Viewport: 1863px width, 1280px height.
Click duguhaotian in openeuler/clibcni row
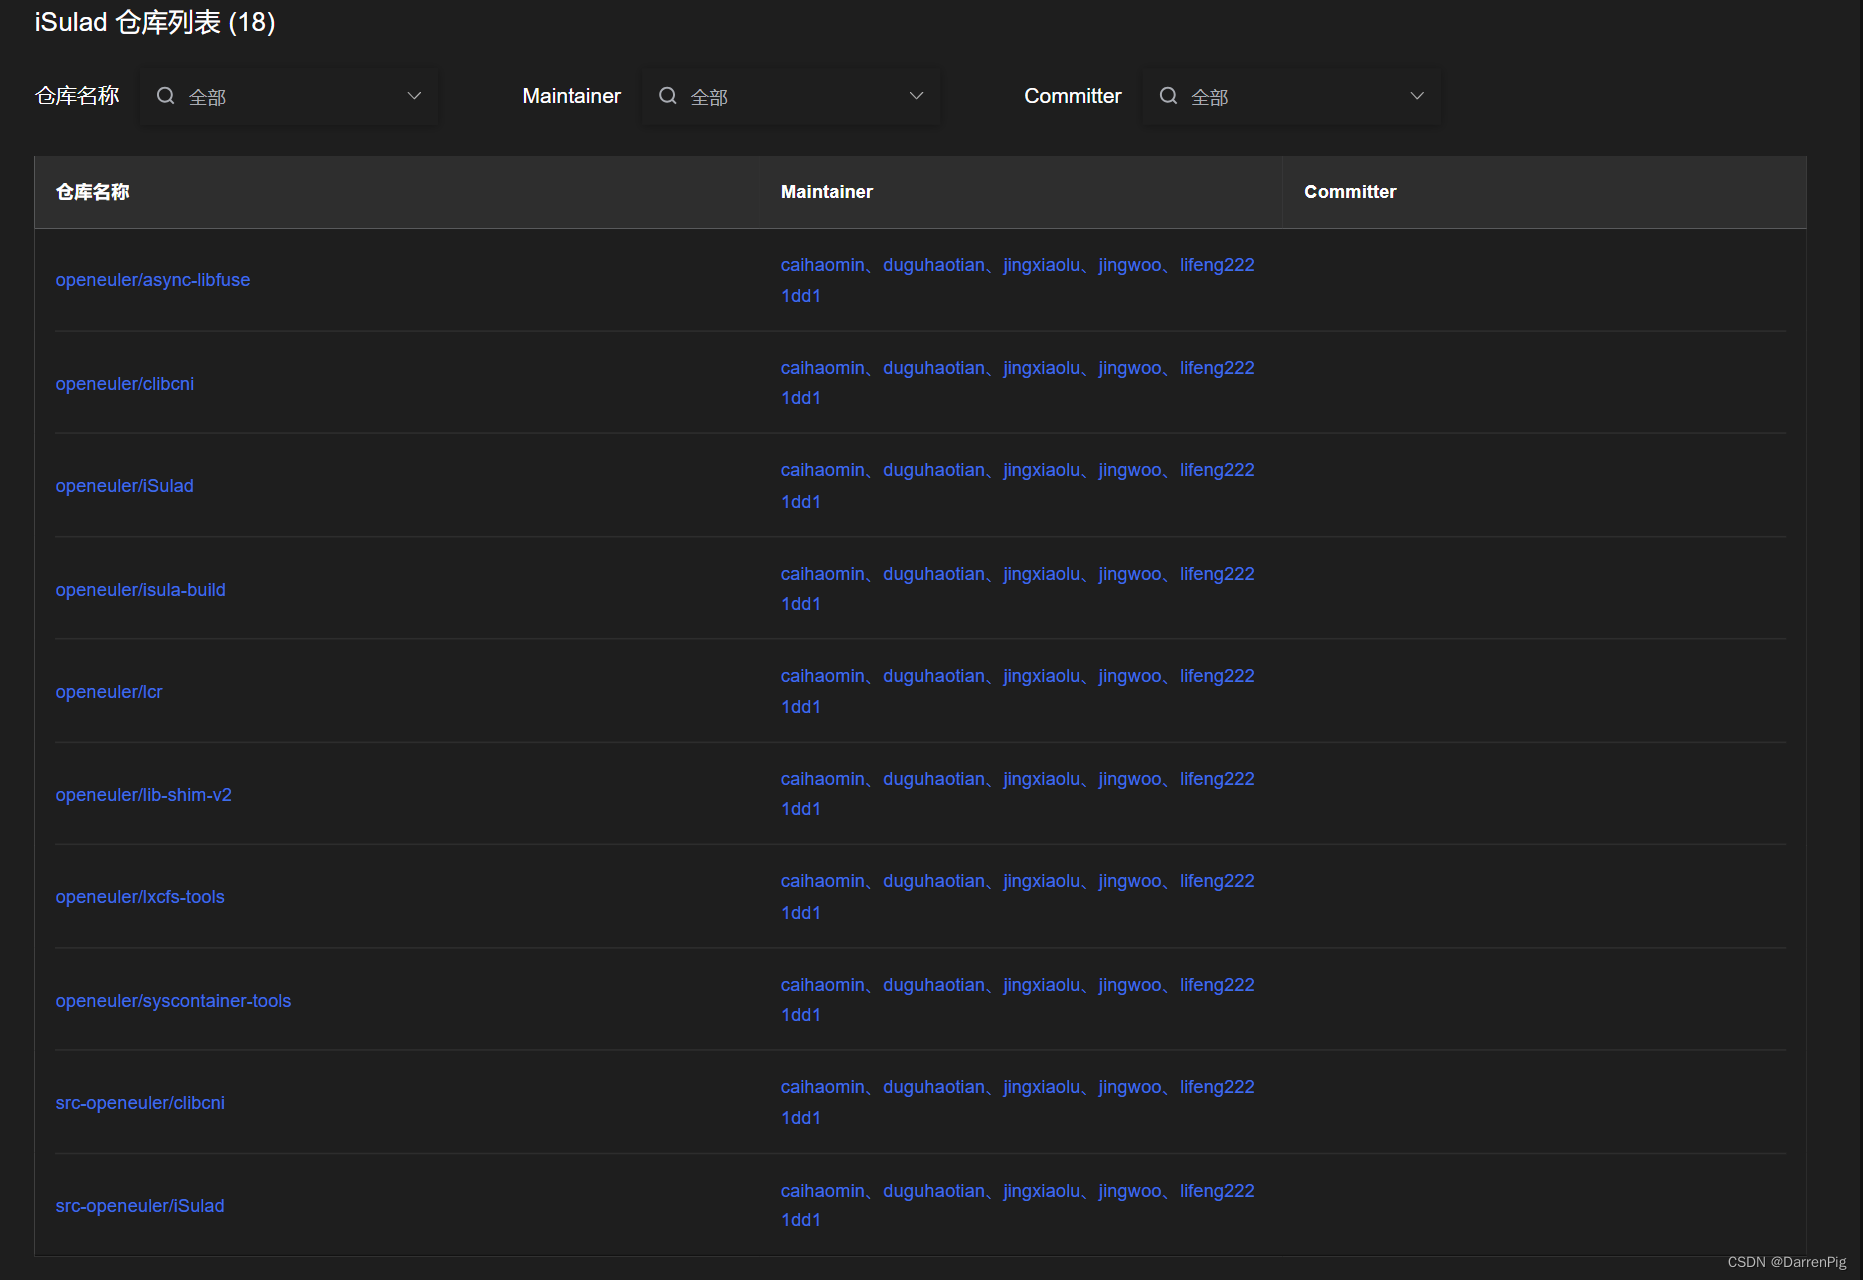coord(934,368)
